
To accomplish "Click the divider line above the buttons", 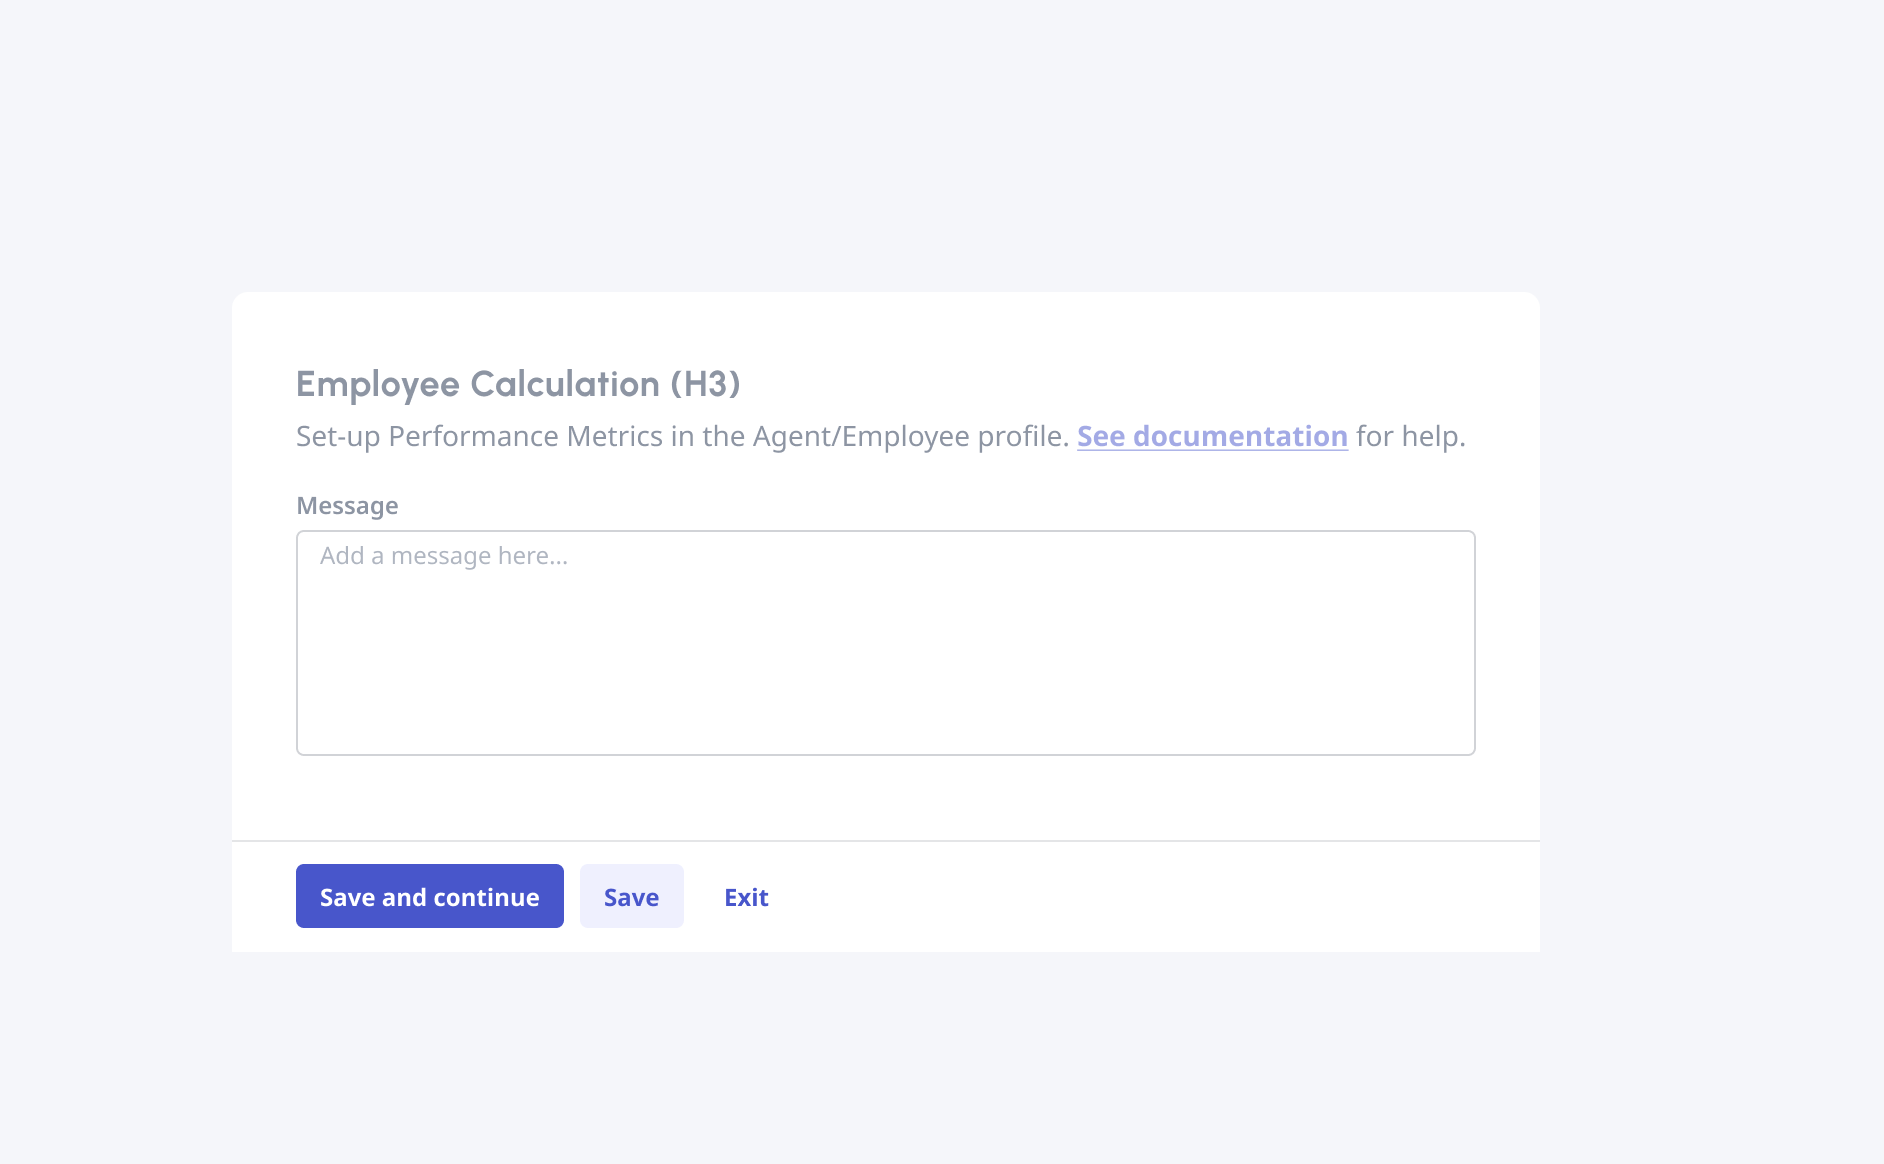I will tap(885, 841).
